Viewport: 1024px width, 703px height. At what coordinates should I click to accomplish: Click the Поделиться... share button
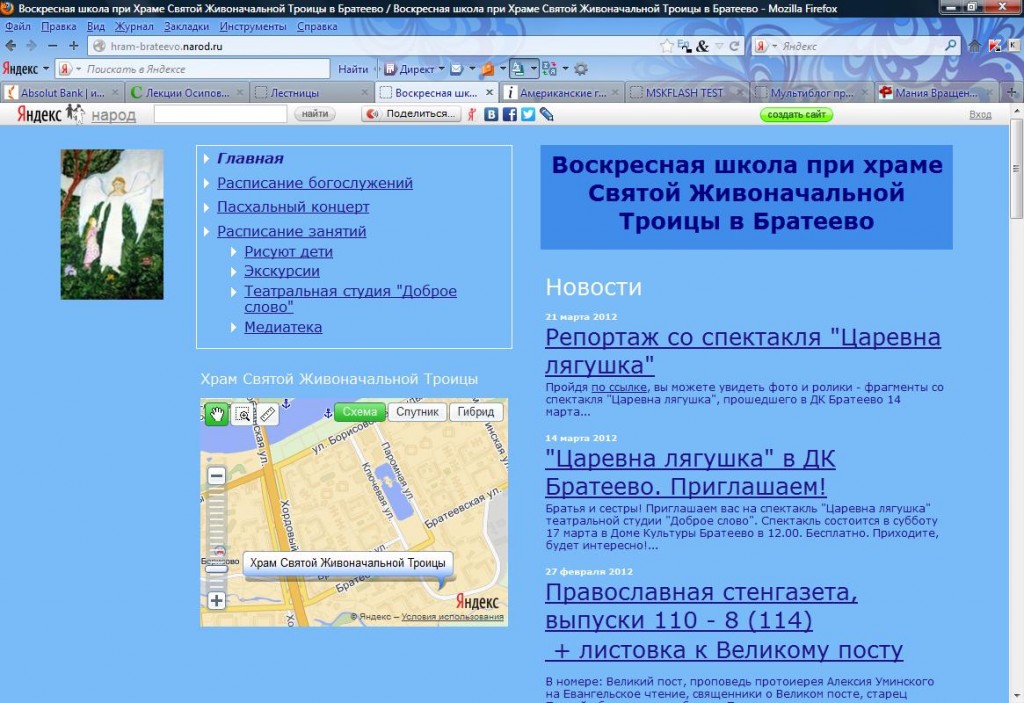[x=412, y=114]
